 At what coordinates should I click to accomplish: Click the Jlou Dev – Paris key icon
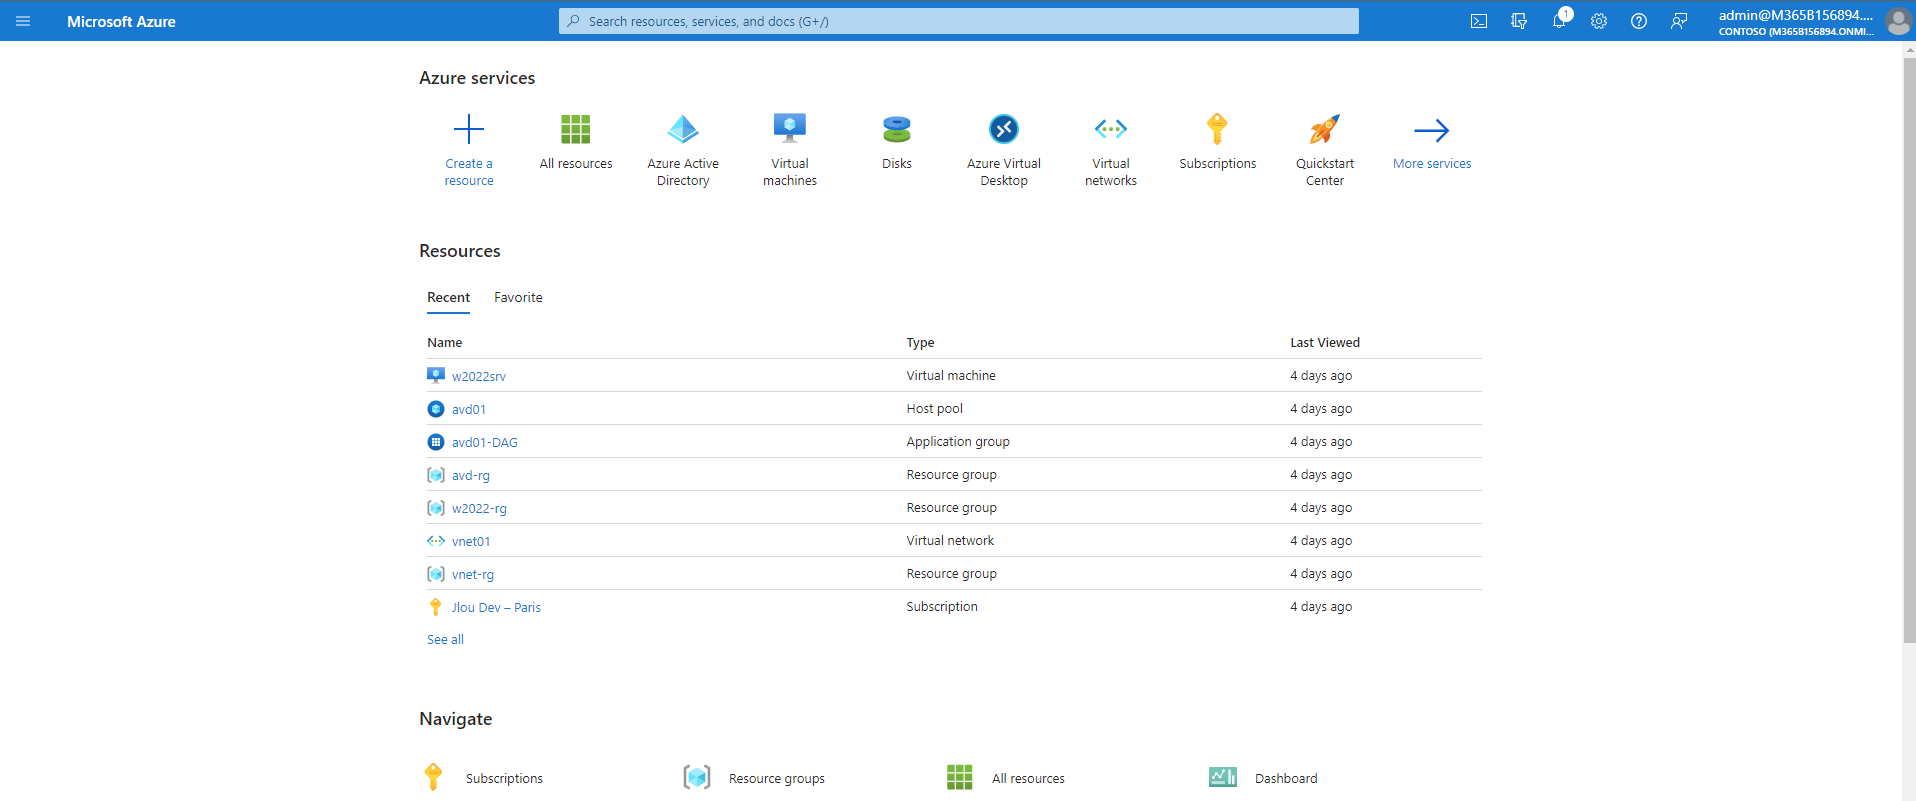(435, 607)
